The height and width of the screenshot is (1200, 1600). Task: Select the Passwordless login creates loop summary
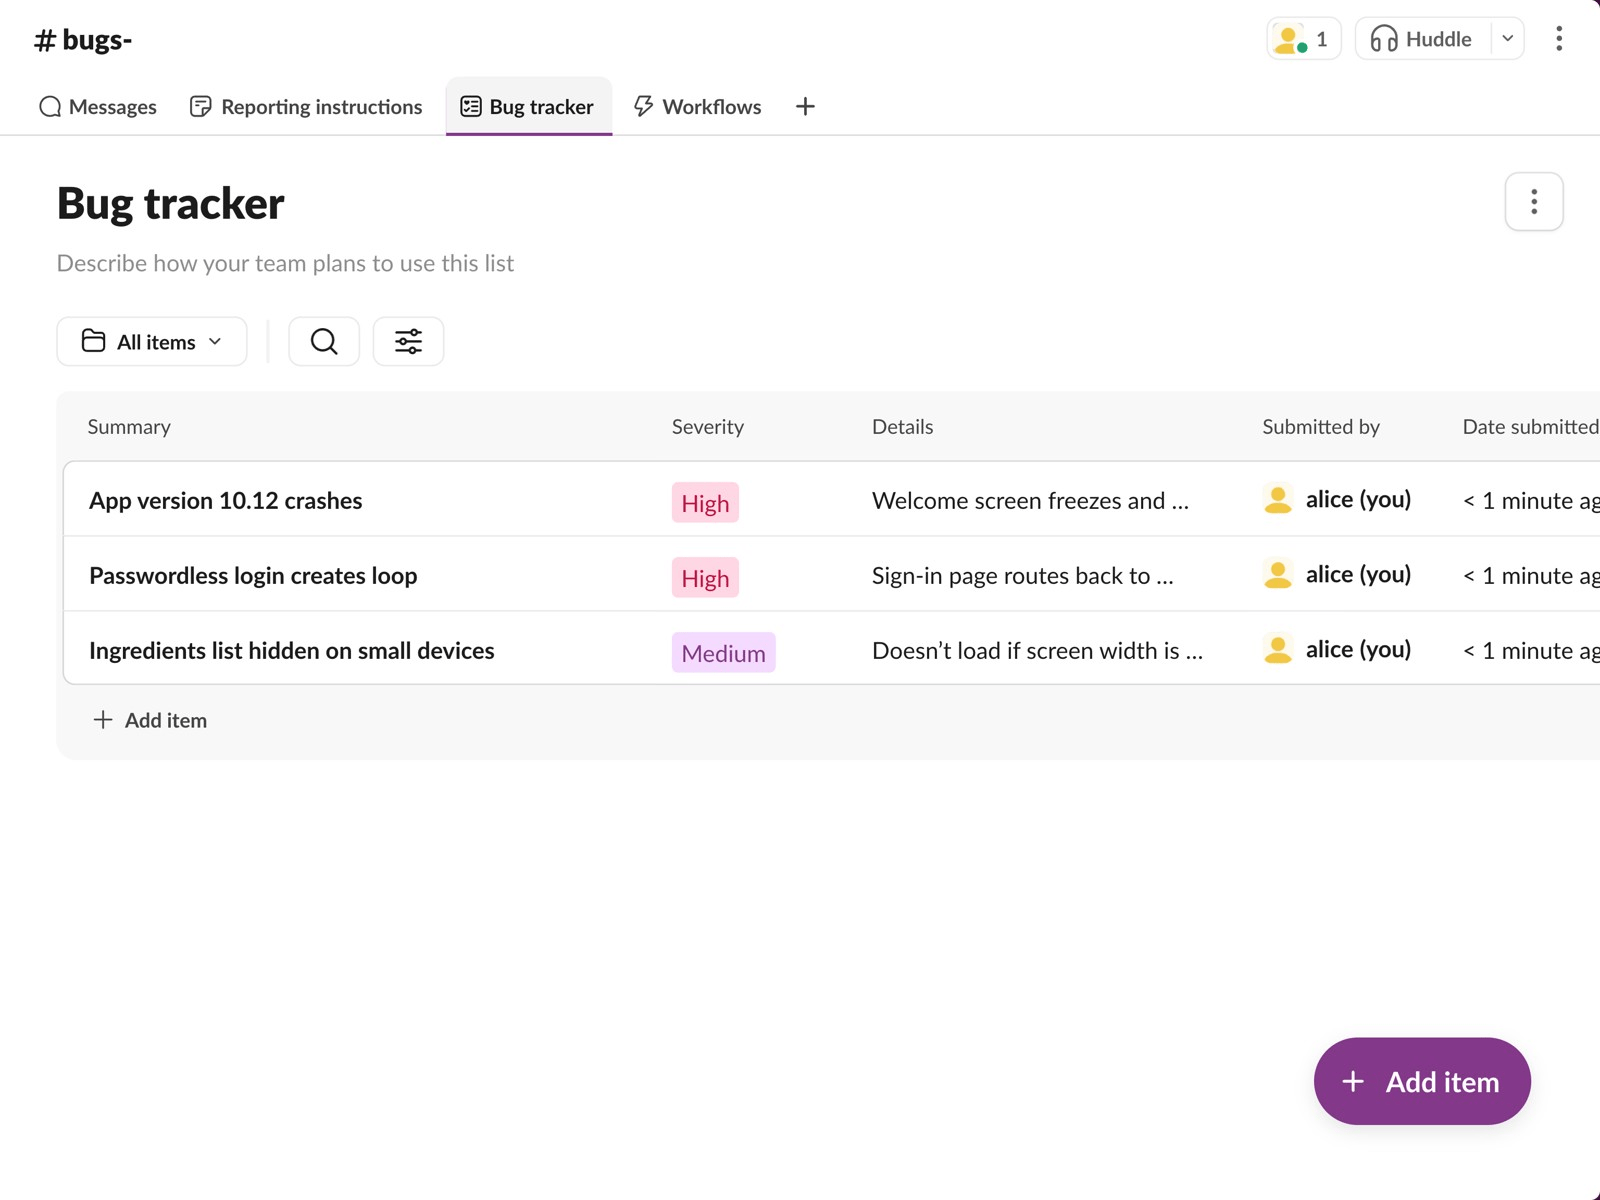(x=252, y=575)
